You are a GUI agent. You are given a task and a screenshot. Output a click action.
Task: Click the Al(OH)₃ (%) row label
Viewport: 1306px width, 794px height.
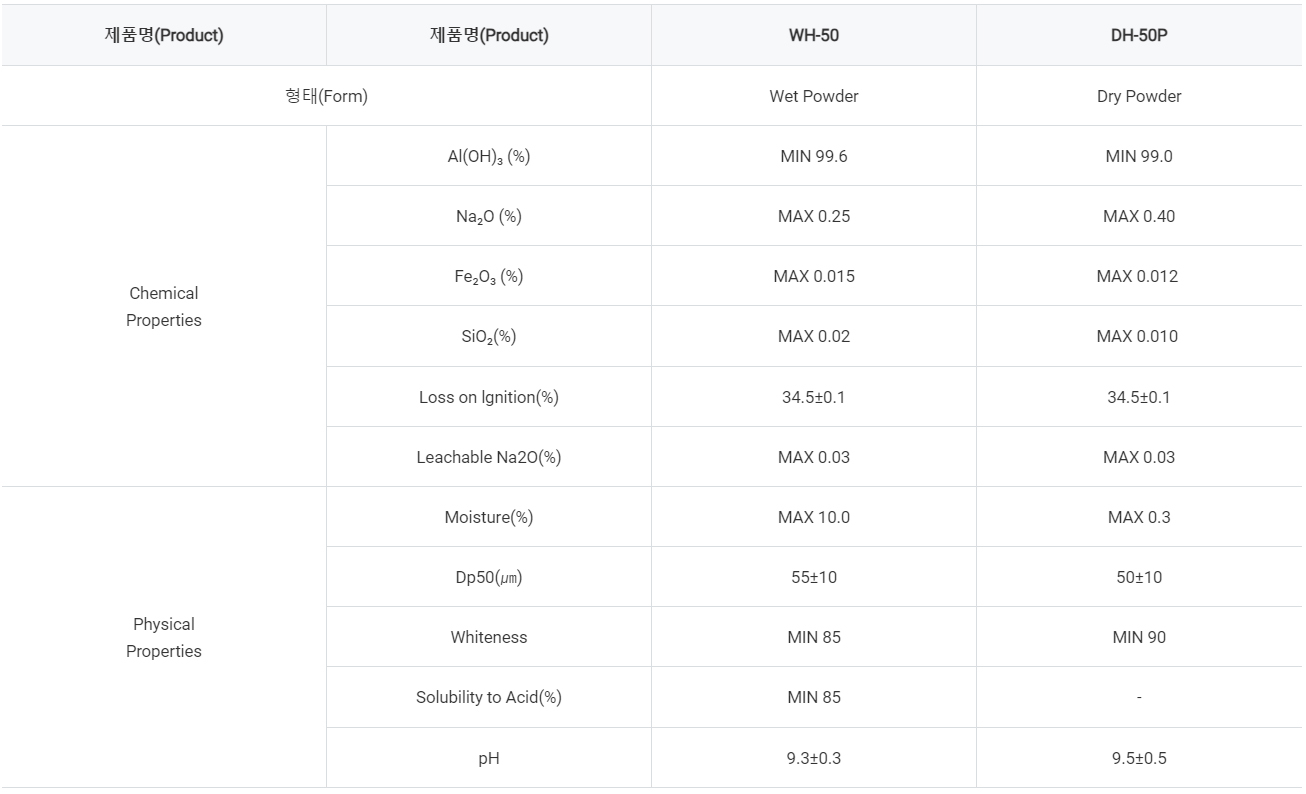tap(488, 157)
